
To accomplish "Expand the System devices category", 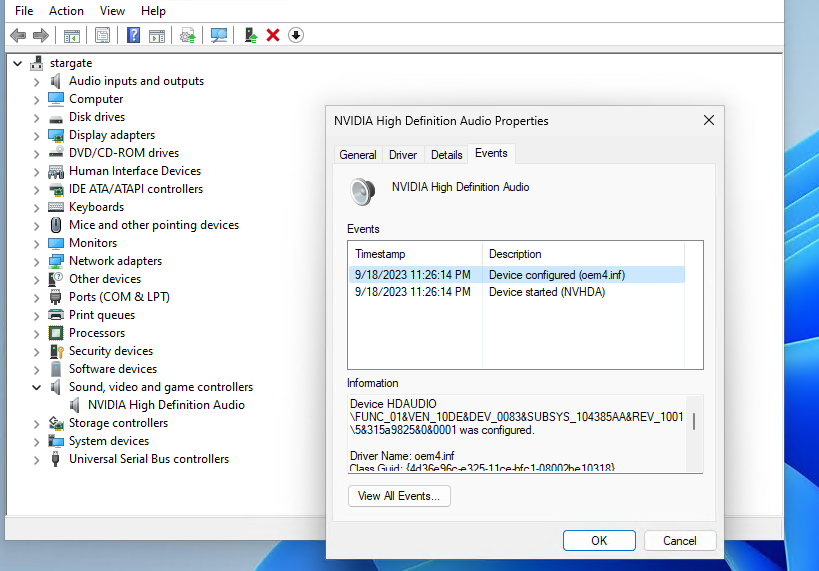I will click(37, 441).
